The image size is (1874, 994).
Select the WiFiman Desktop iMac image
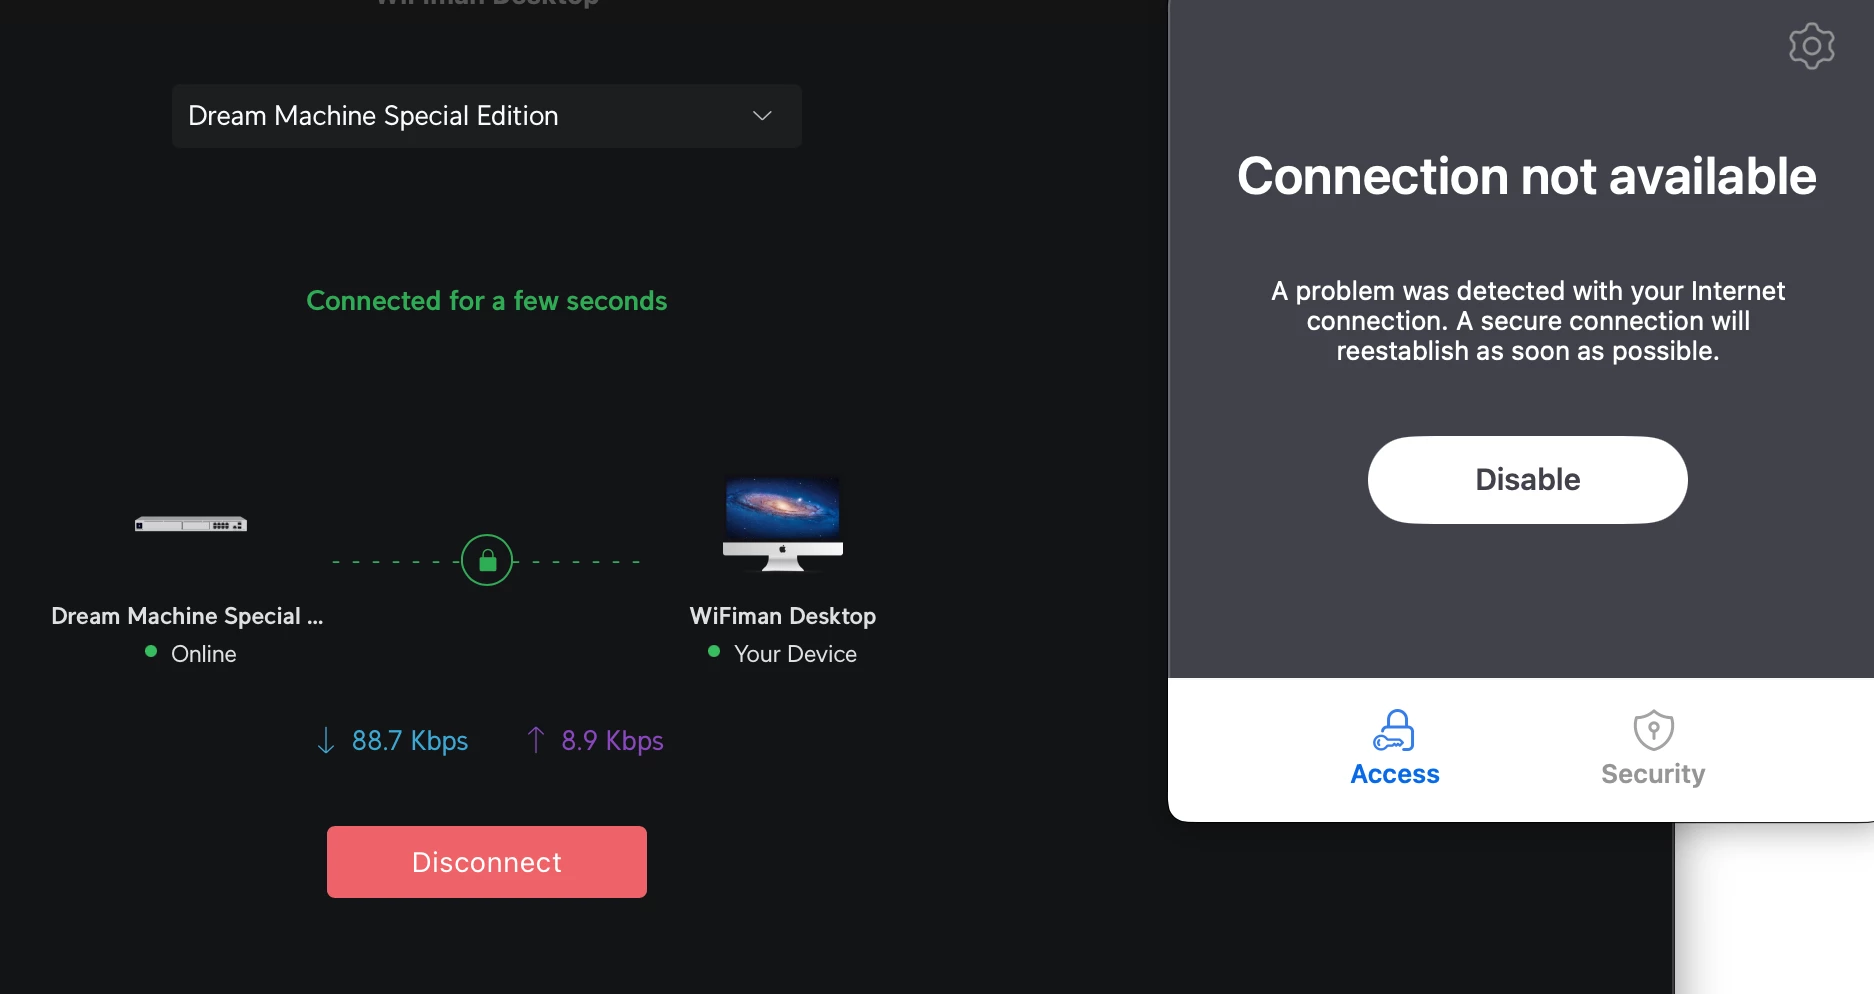783,522
